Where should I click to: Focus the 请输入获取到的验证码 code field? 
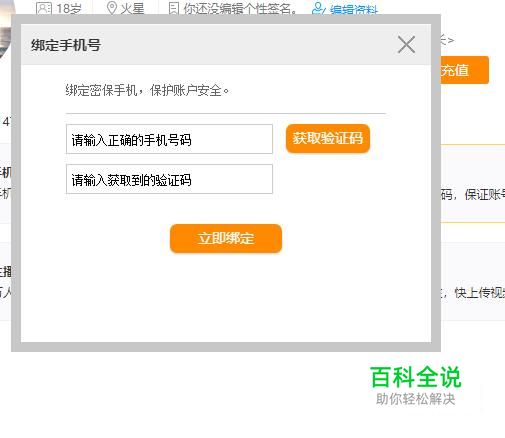click(x=169, y=179)
